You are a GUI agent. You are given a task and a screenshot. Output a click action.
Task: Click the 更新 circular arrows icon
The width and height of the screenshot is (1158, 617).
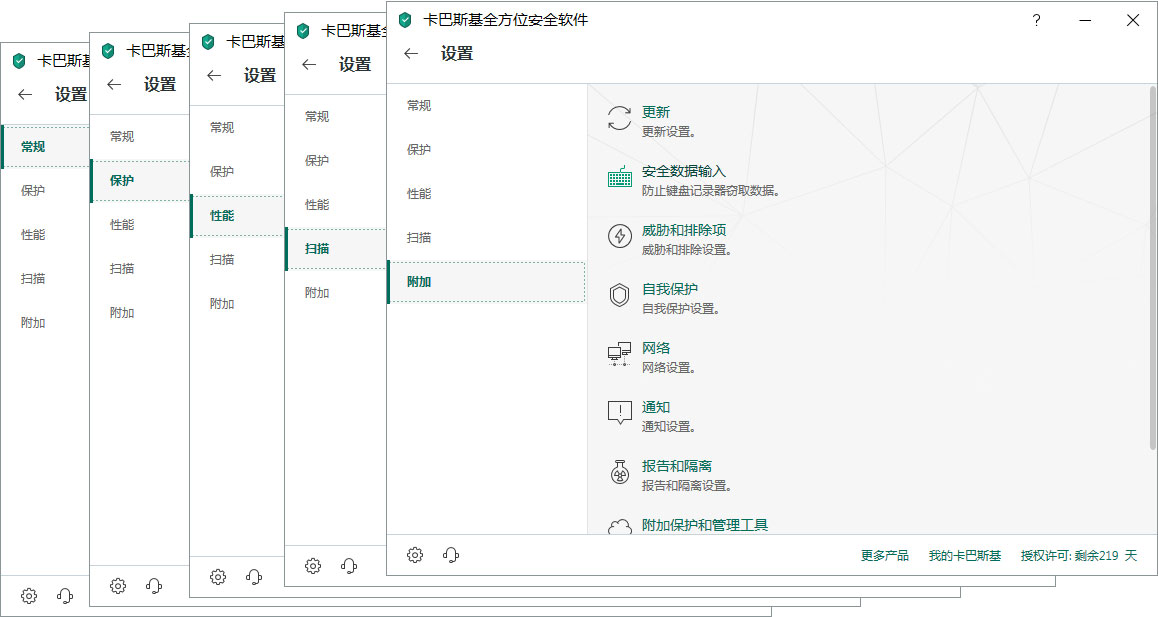pos(620,118)
